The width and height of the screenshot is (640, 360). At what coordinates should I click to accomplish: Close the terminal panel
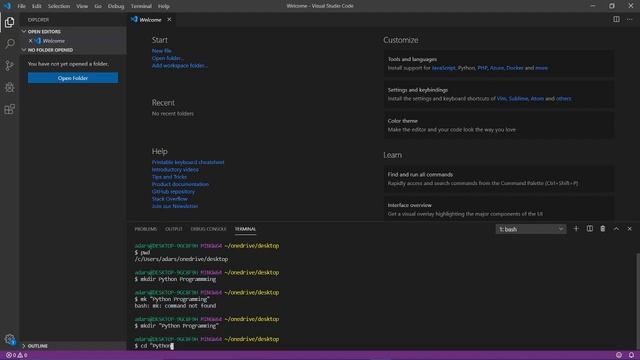(629, 229)
